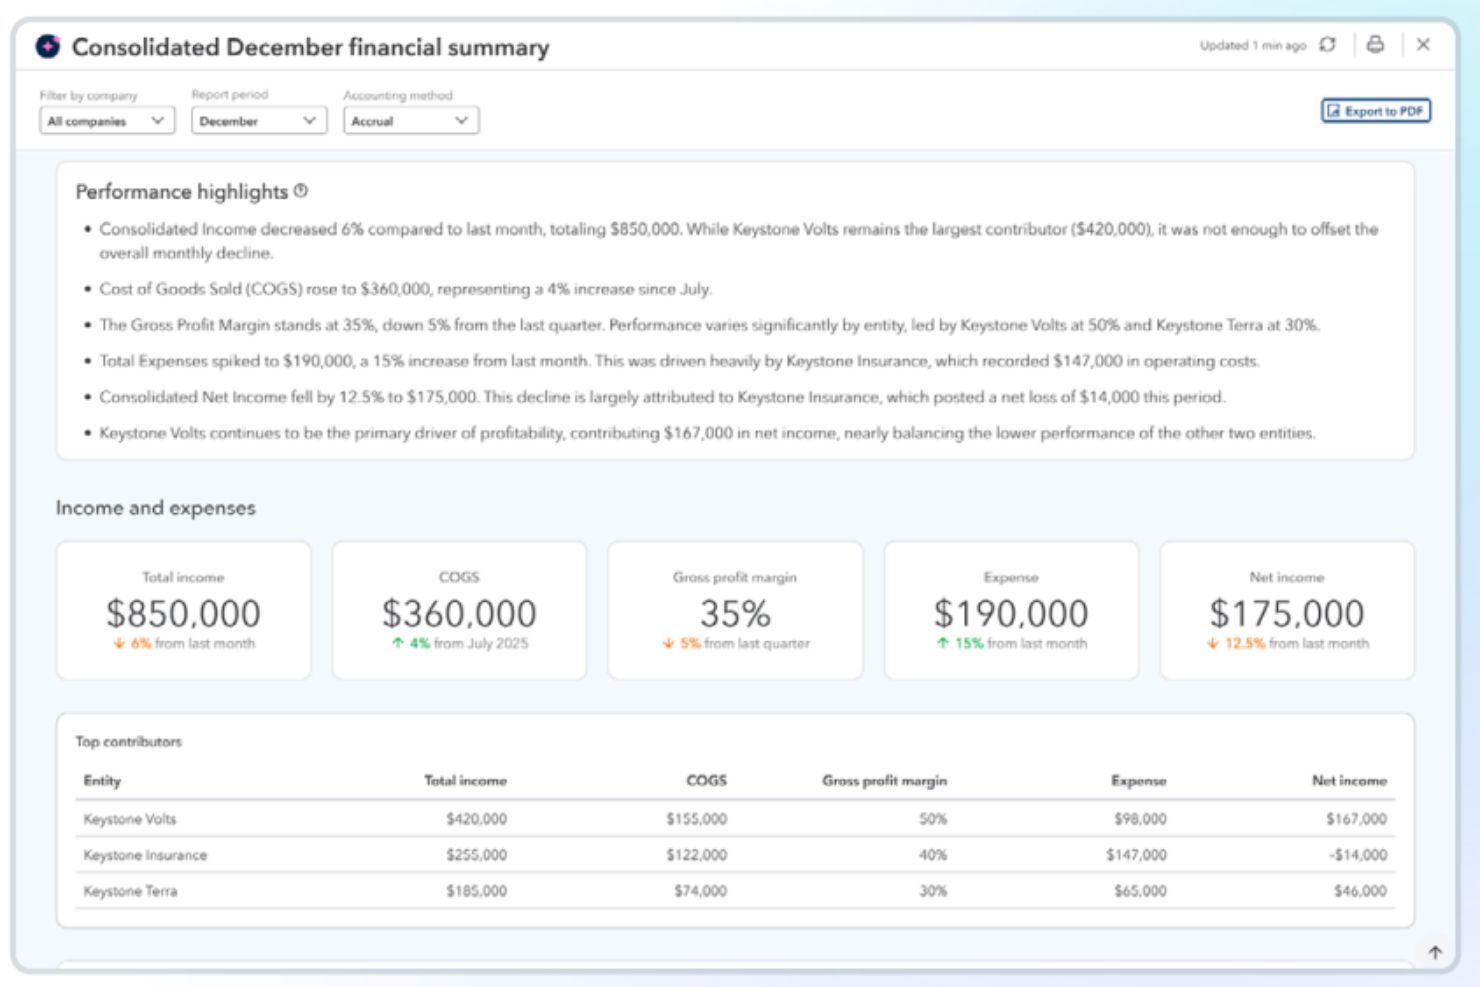Click the back-to-top arrow
The width and height of the screenshot is (1480, 987).
(1437, 953)
